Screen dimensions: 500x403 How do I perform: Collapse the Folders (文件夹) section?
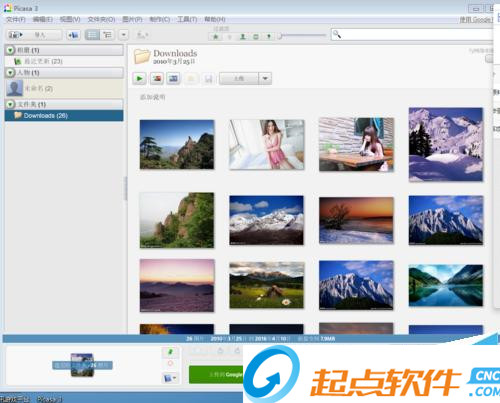pyautogui.click(x=10, y=104)
